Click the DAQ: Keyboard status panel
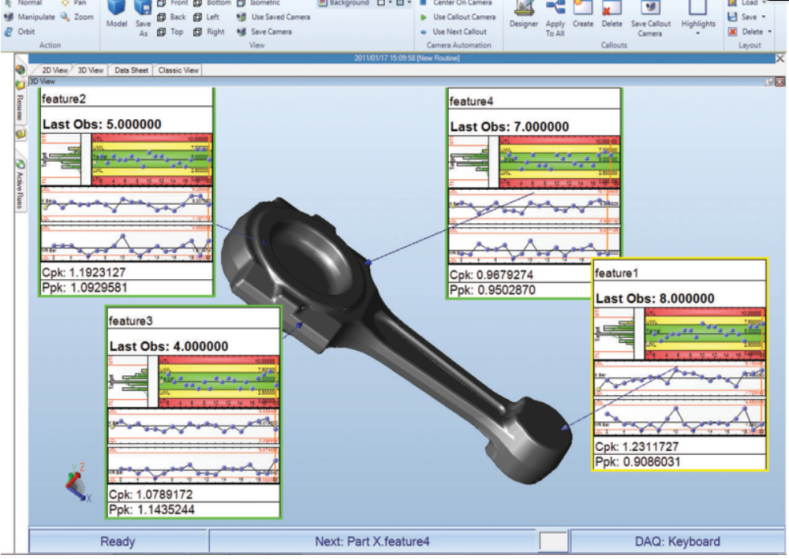 [x=677, y=541]
